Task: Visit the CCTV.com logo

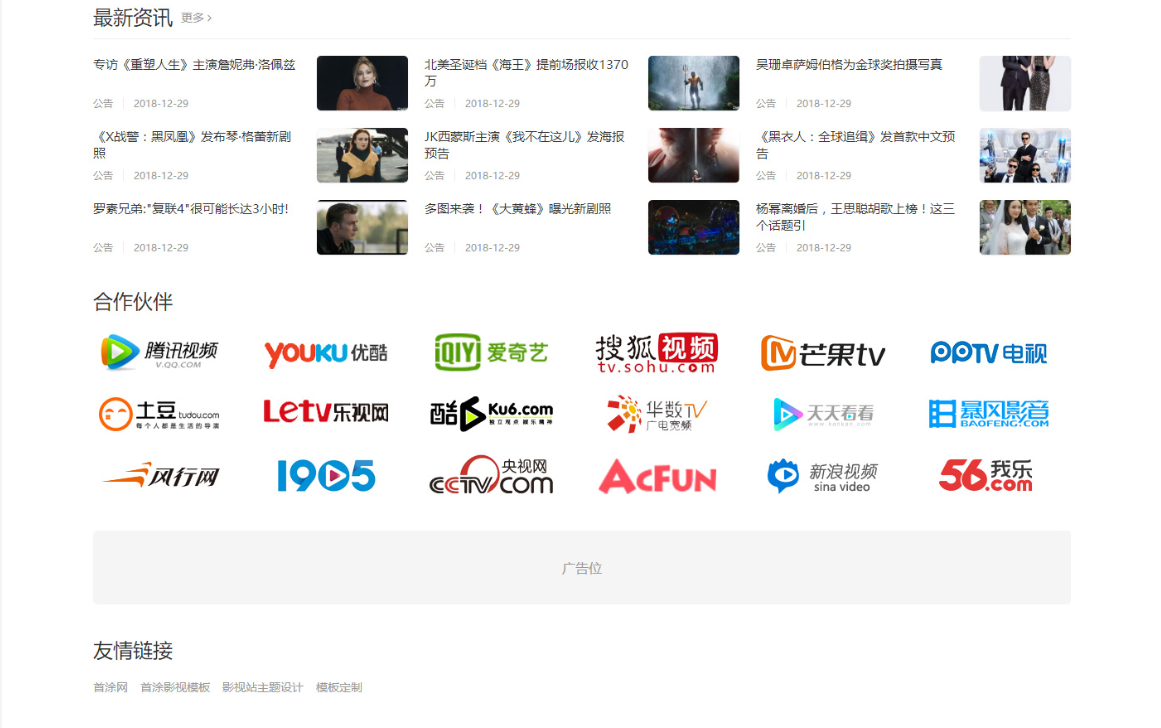Action: point(491,475)
